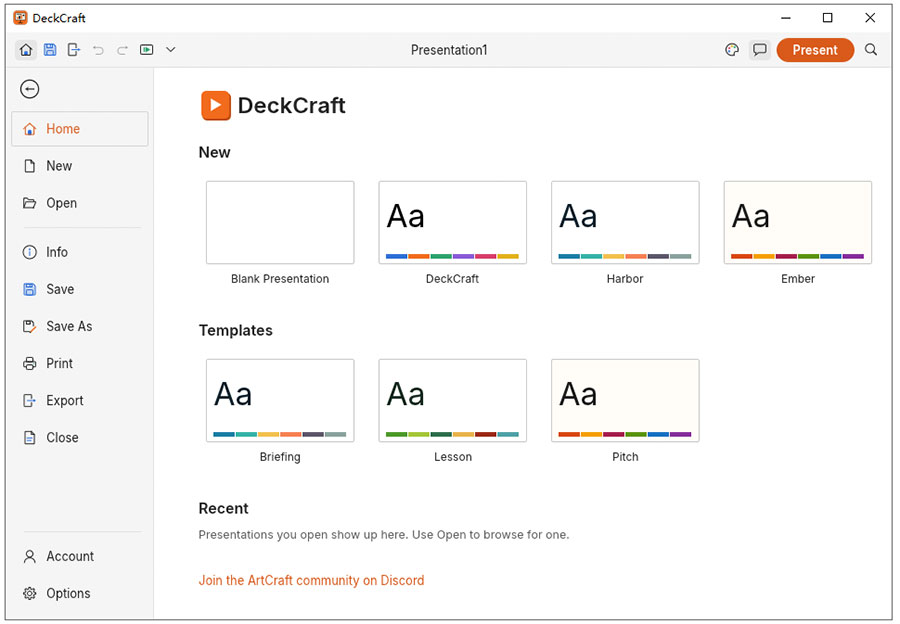Choose the Ember theme thumbnail
900x624 pixels.
click(x=798, y=223)
